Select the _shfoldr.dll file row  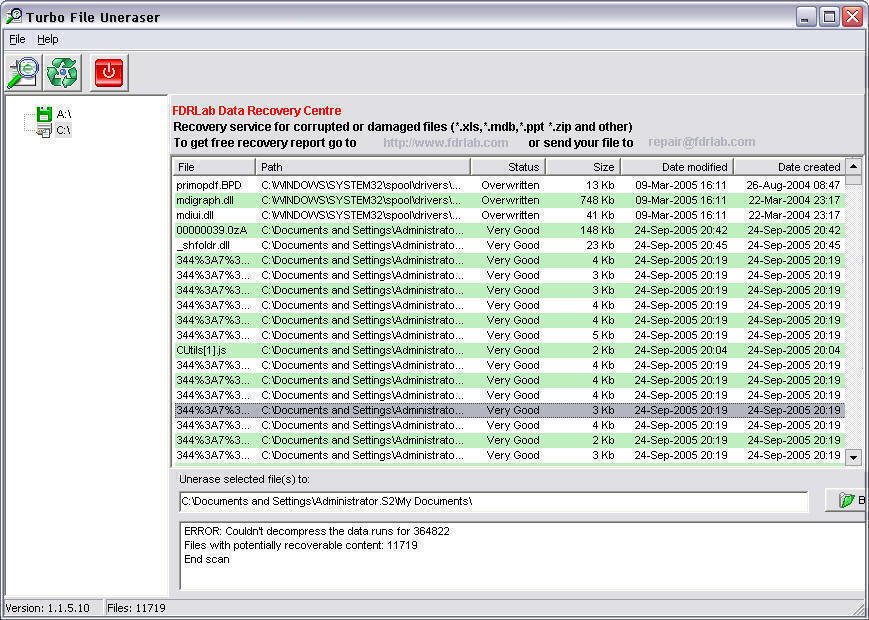click(509, 245)
